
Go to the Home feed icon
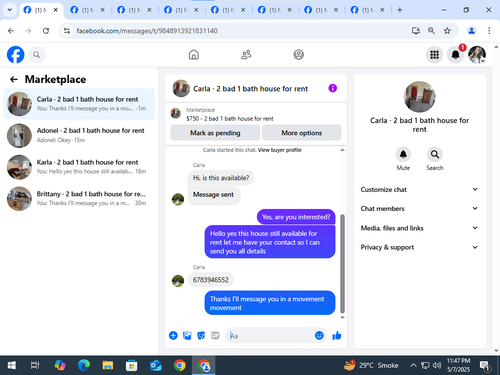194,55
